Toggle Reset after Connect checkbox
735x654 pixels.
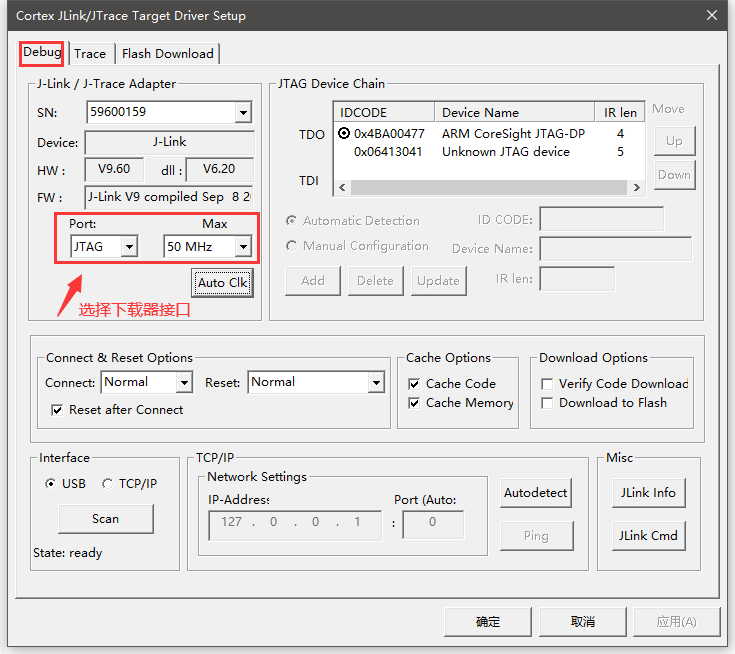pyautogui.click(x=57, y=410)
